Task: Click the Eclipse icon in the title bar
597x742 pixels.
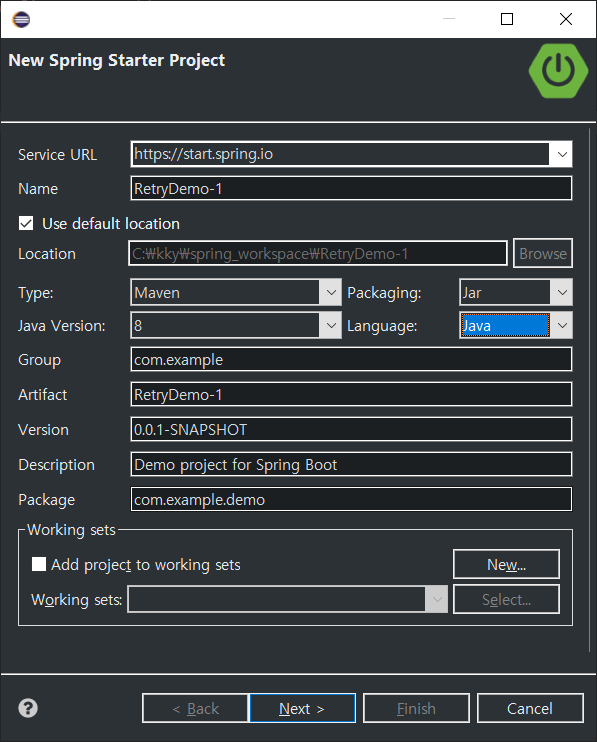Action: (x=21, y=19)
